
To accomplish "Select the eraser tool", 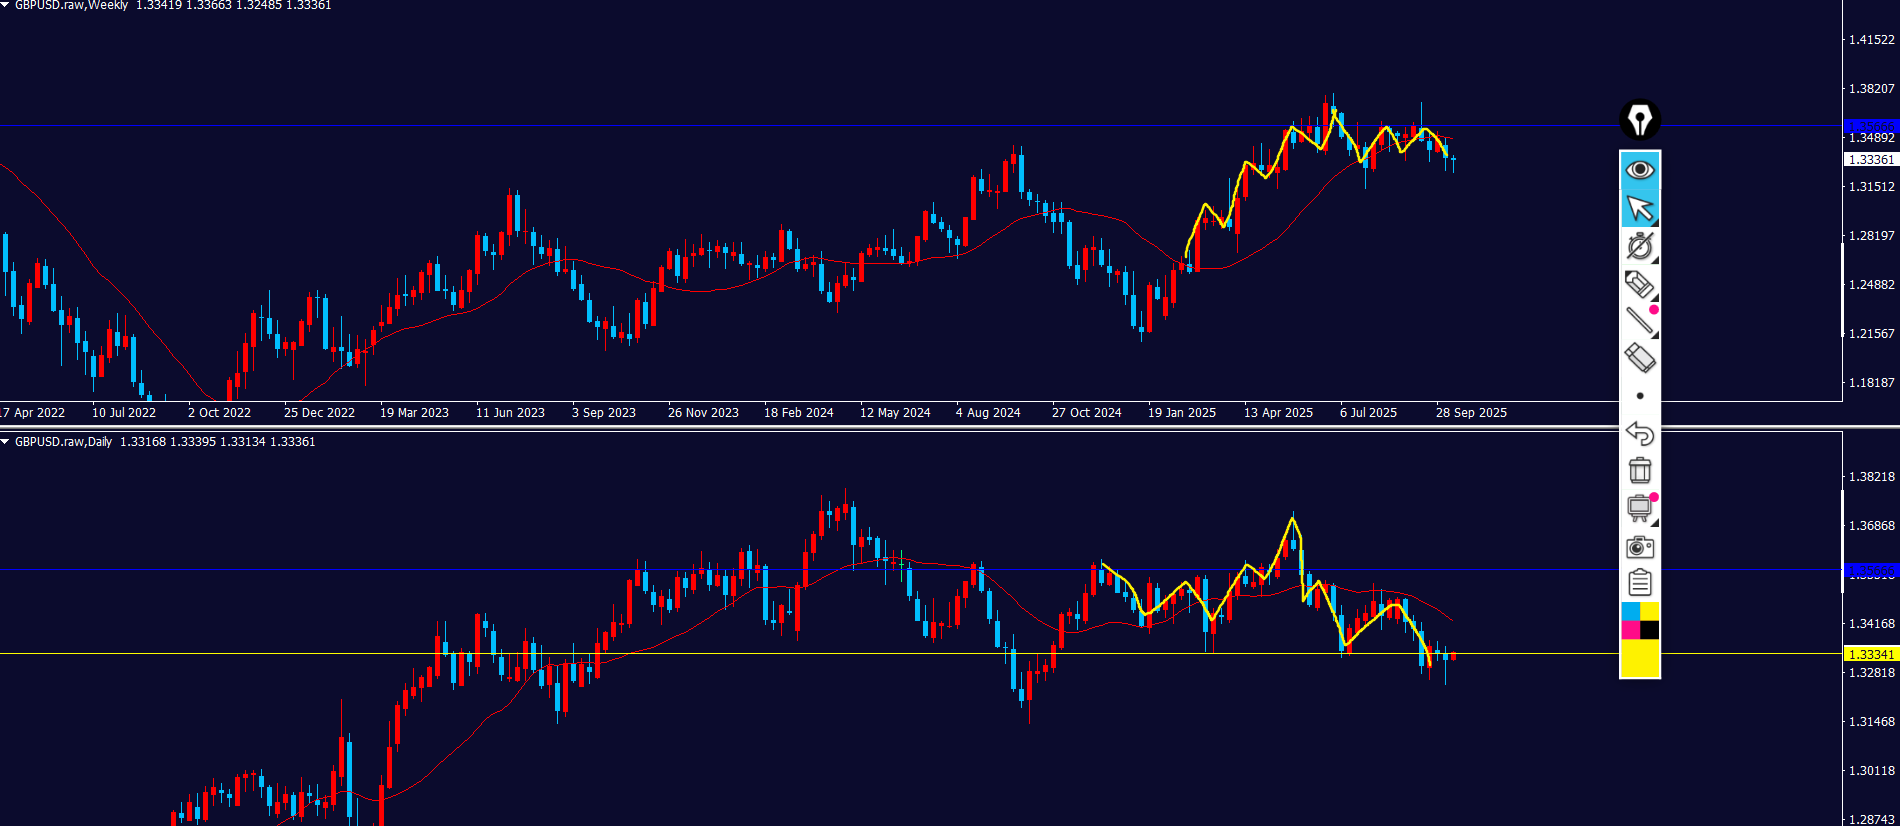I will click(x=1639, y=358).
